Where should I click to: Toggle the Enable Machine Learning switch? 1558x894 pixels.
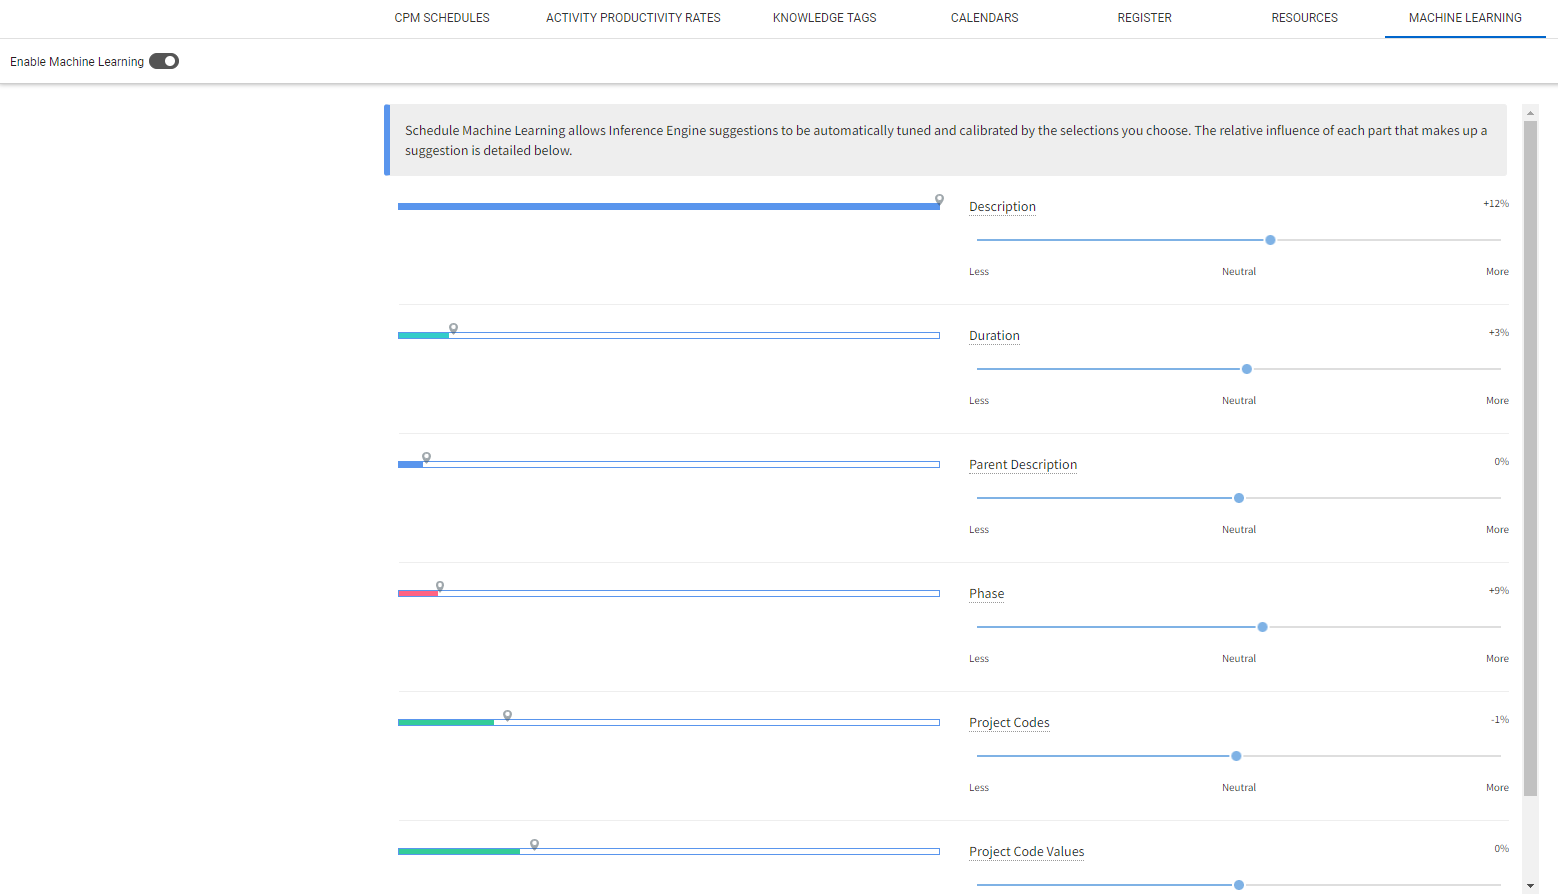[164, 61]
